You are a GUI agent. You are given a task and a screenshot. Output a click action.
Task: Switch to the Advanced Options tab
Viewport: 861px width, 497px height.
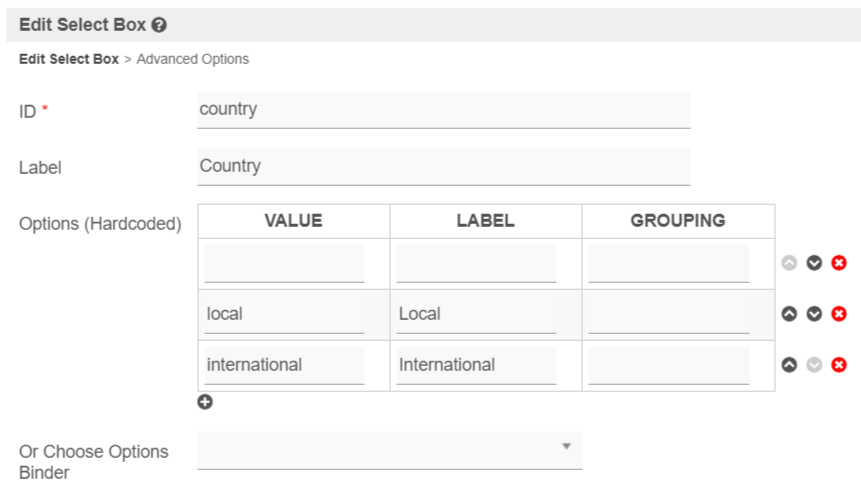[x=192, y=59]
